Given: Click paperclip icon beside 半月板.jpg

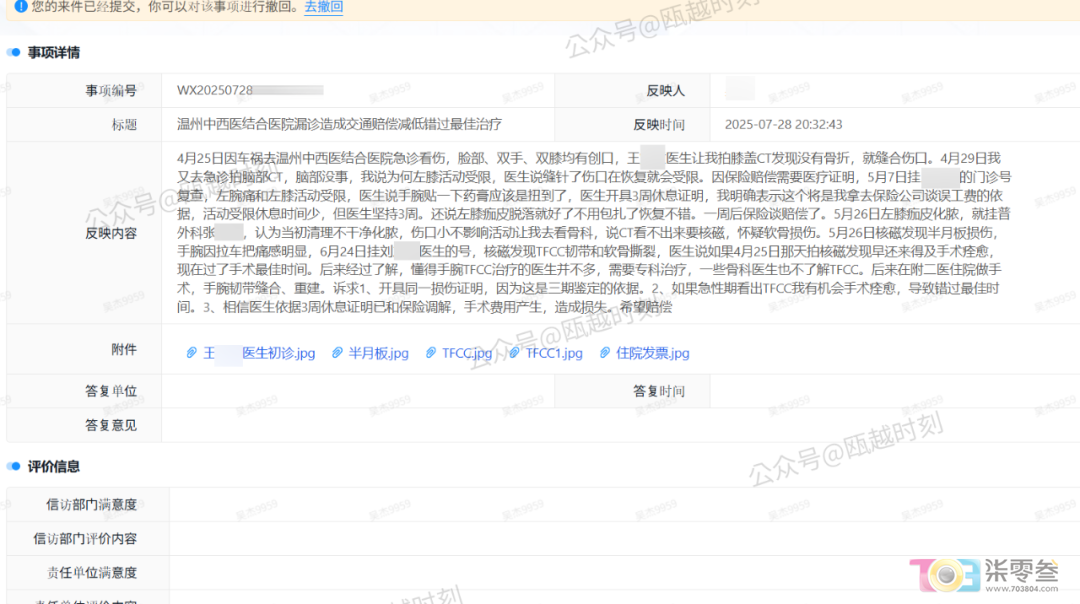Looking at the screenshot, I should point(337,353).
